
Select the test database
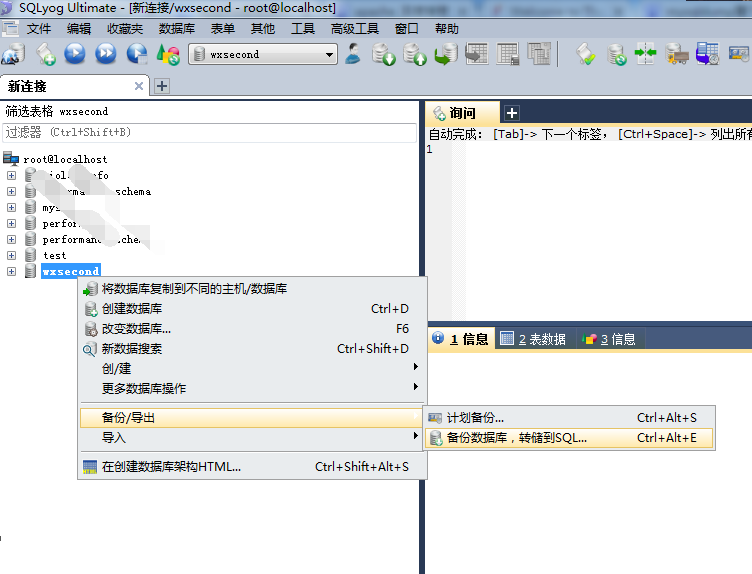click(x=55, y=256)
